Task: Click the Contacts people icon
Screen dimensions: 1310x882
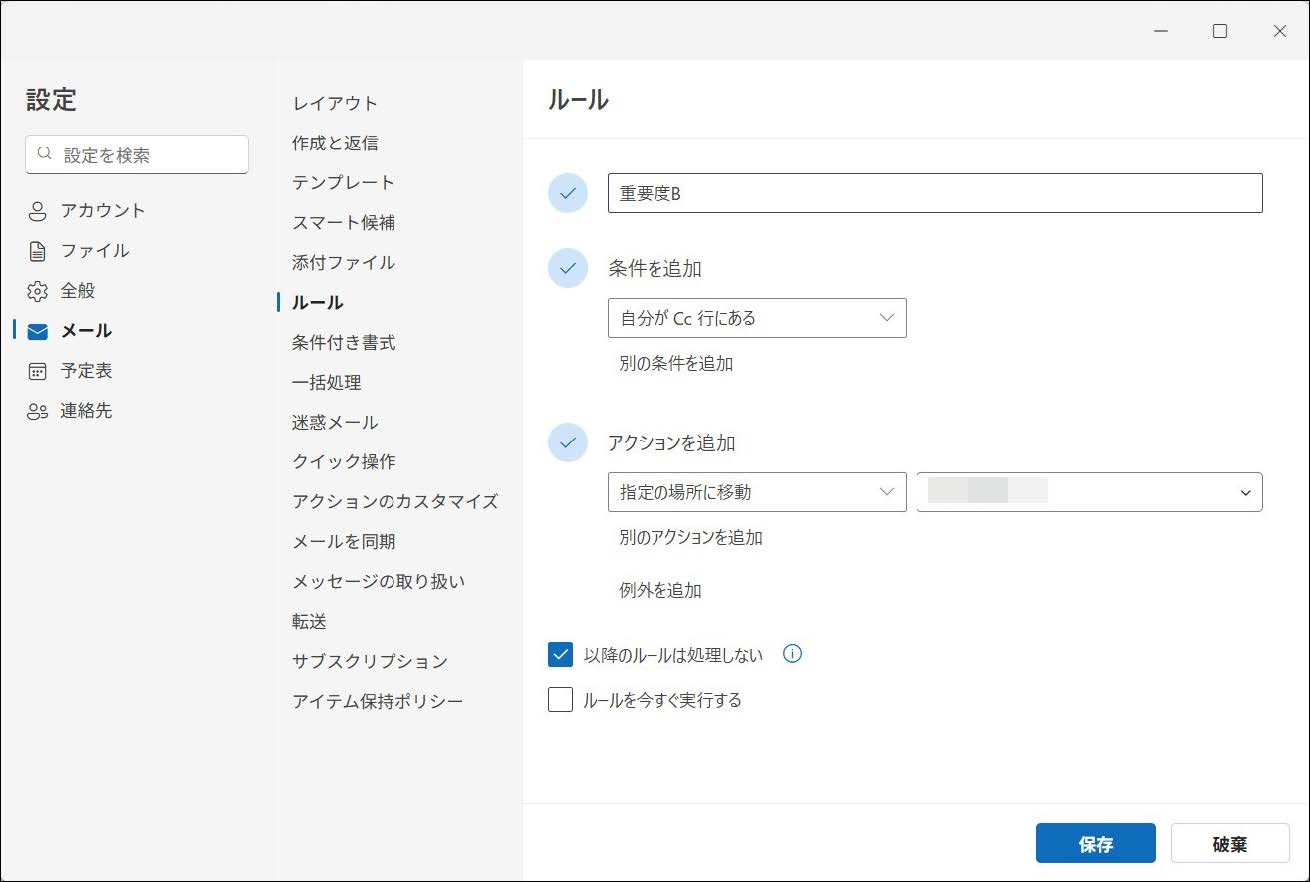Action: click(x=38, y=411)
